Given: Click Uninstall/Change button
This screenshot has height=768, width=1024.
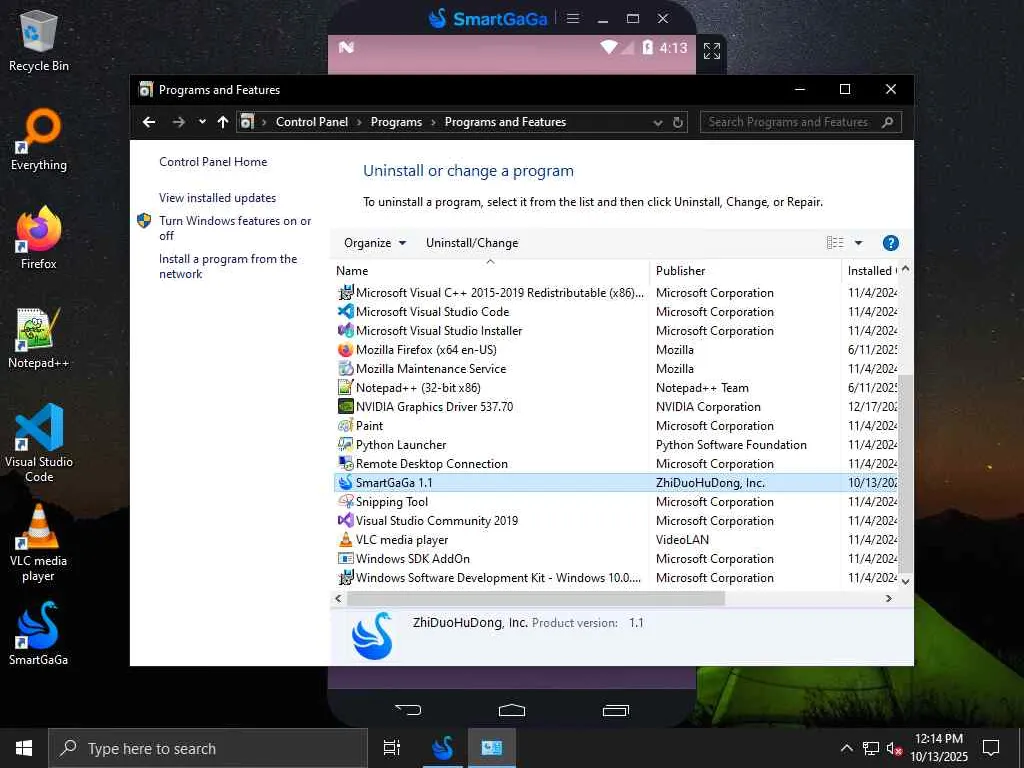Looking at the screenshot, I should click(472, 243).
